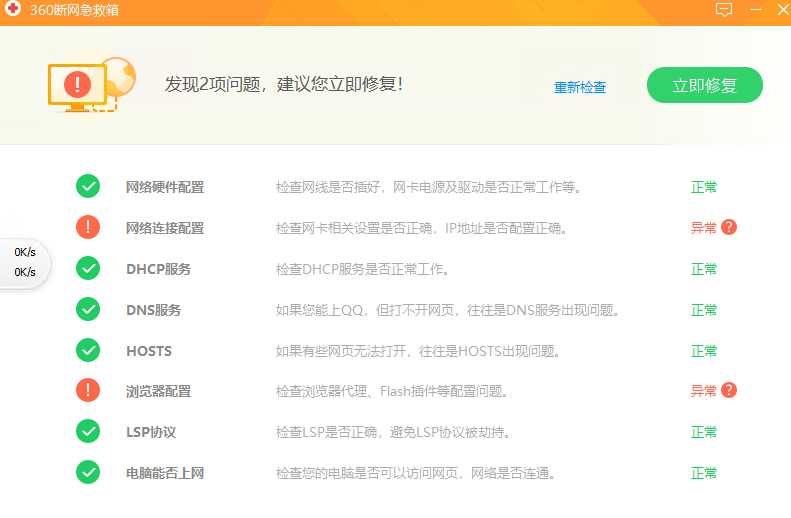Click the description mentioning 如果您能上QQ
791x518 pixels.
(x=447, y=310)
